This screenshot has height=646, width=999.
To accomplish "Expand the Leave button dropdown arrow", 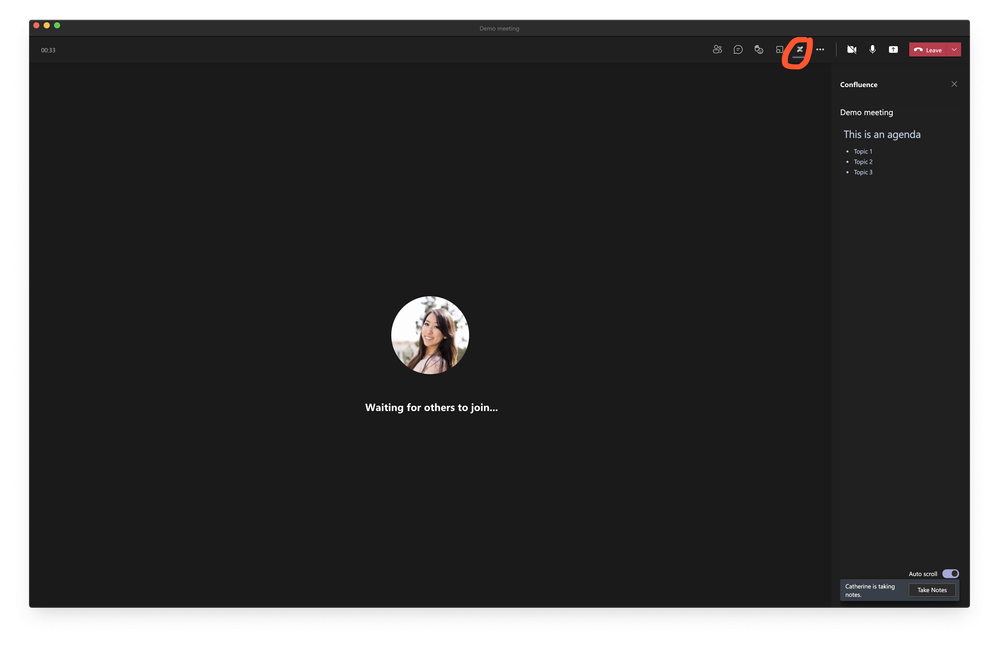I will tap(954, 50).
